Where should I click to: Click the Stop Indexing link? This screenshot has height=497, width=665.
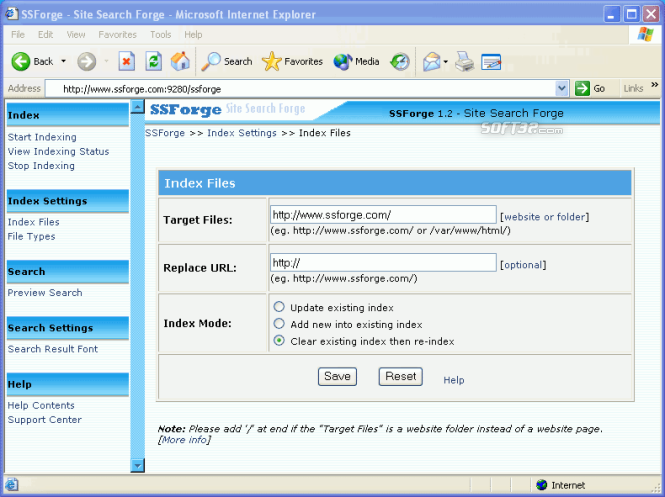pos(41,166)
